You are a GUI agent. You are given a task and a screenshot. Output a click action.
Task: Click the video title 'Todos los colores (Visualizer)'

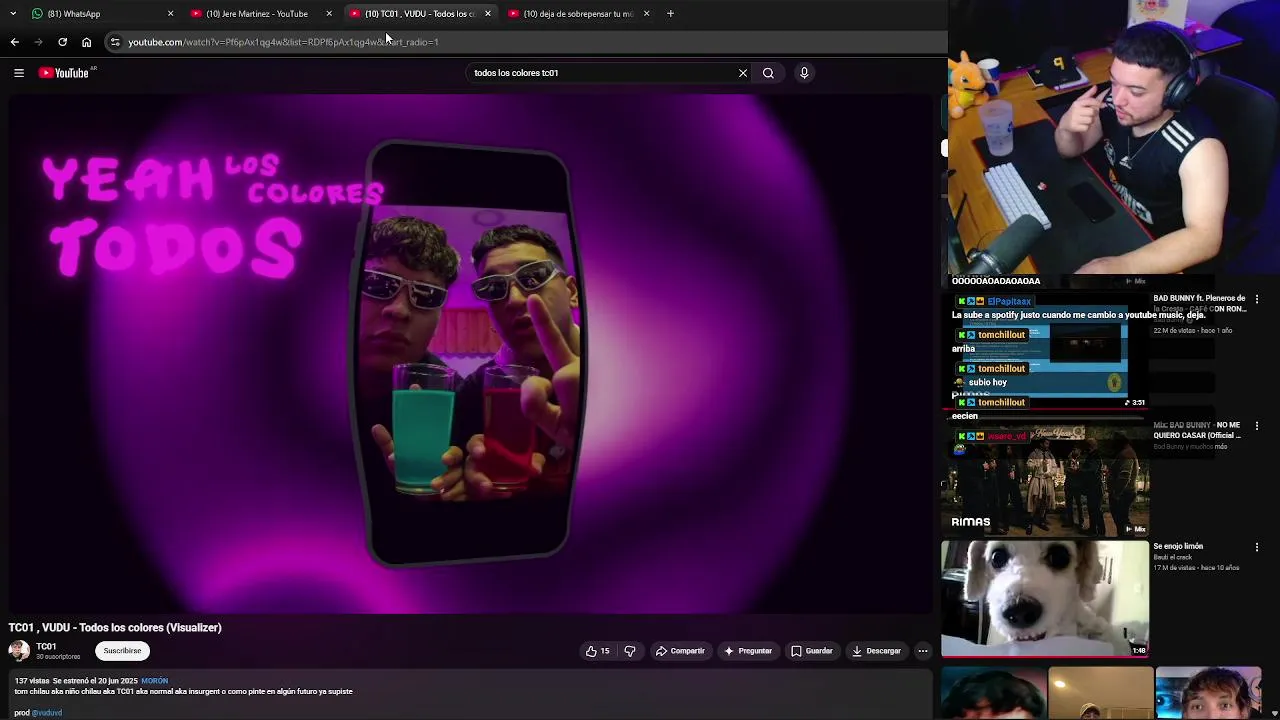[x=115, y=628]
